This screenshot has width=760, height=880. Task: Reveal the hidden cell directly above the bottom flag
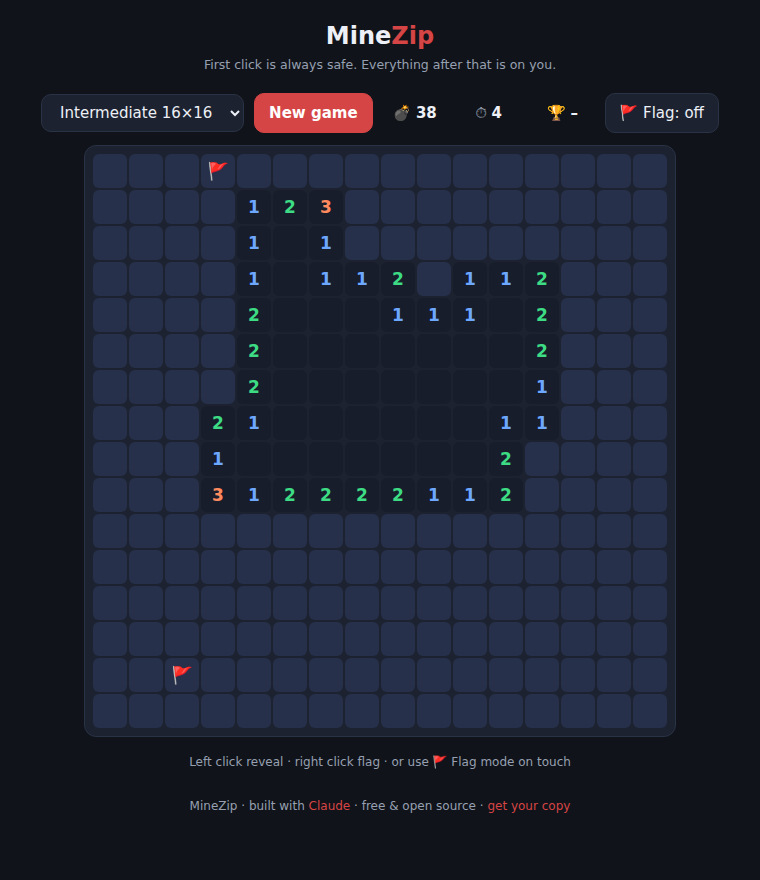[182, 639]
